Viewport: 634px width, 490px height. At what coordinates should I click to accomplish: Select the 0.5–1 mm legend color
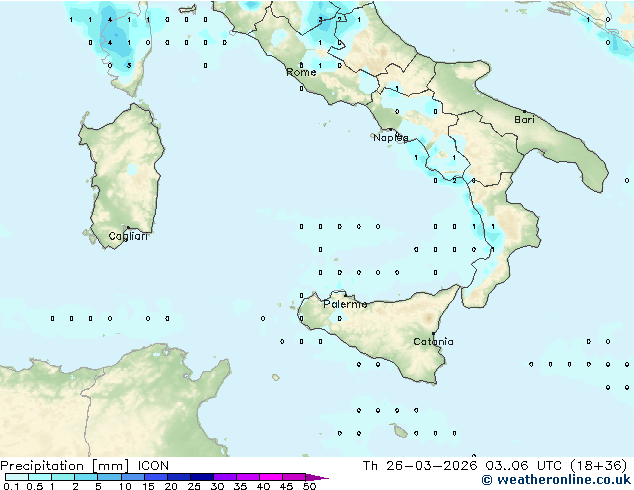40,477
